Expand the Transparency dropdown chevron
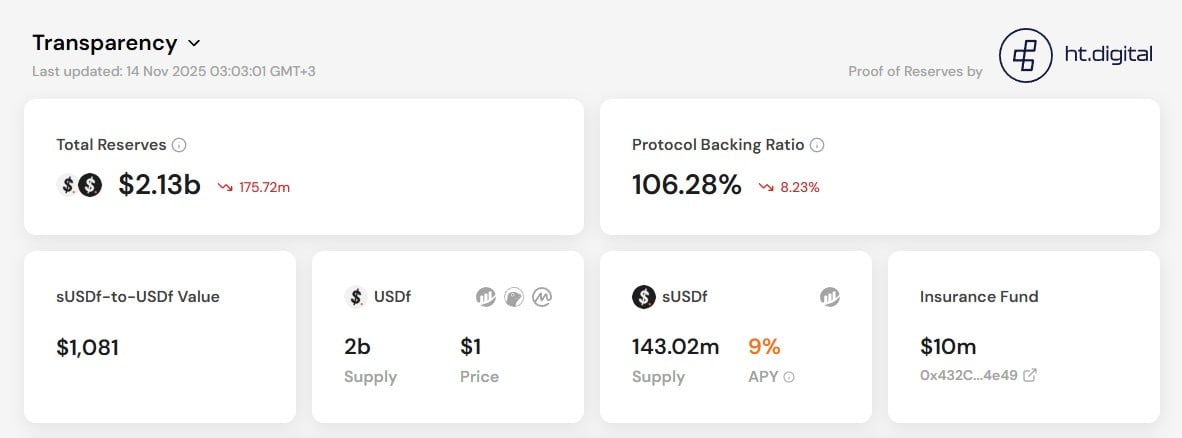 click(x=194, y=43)
